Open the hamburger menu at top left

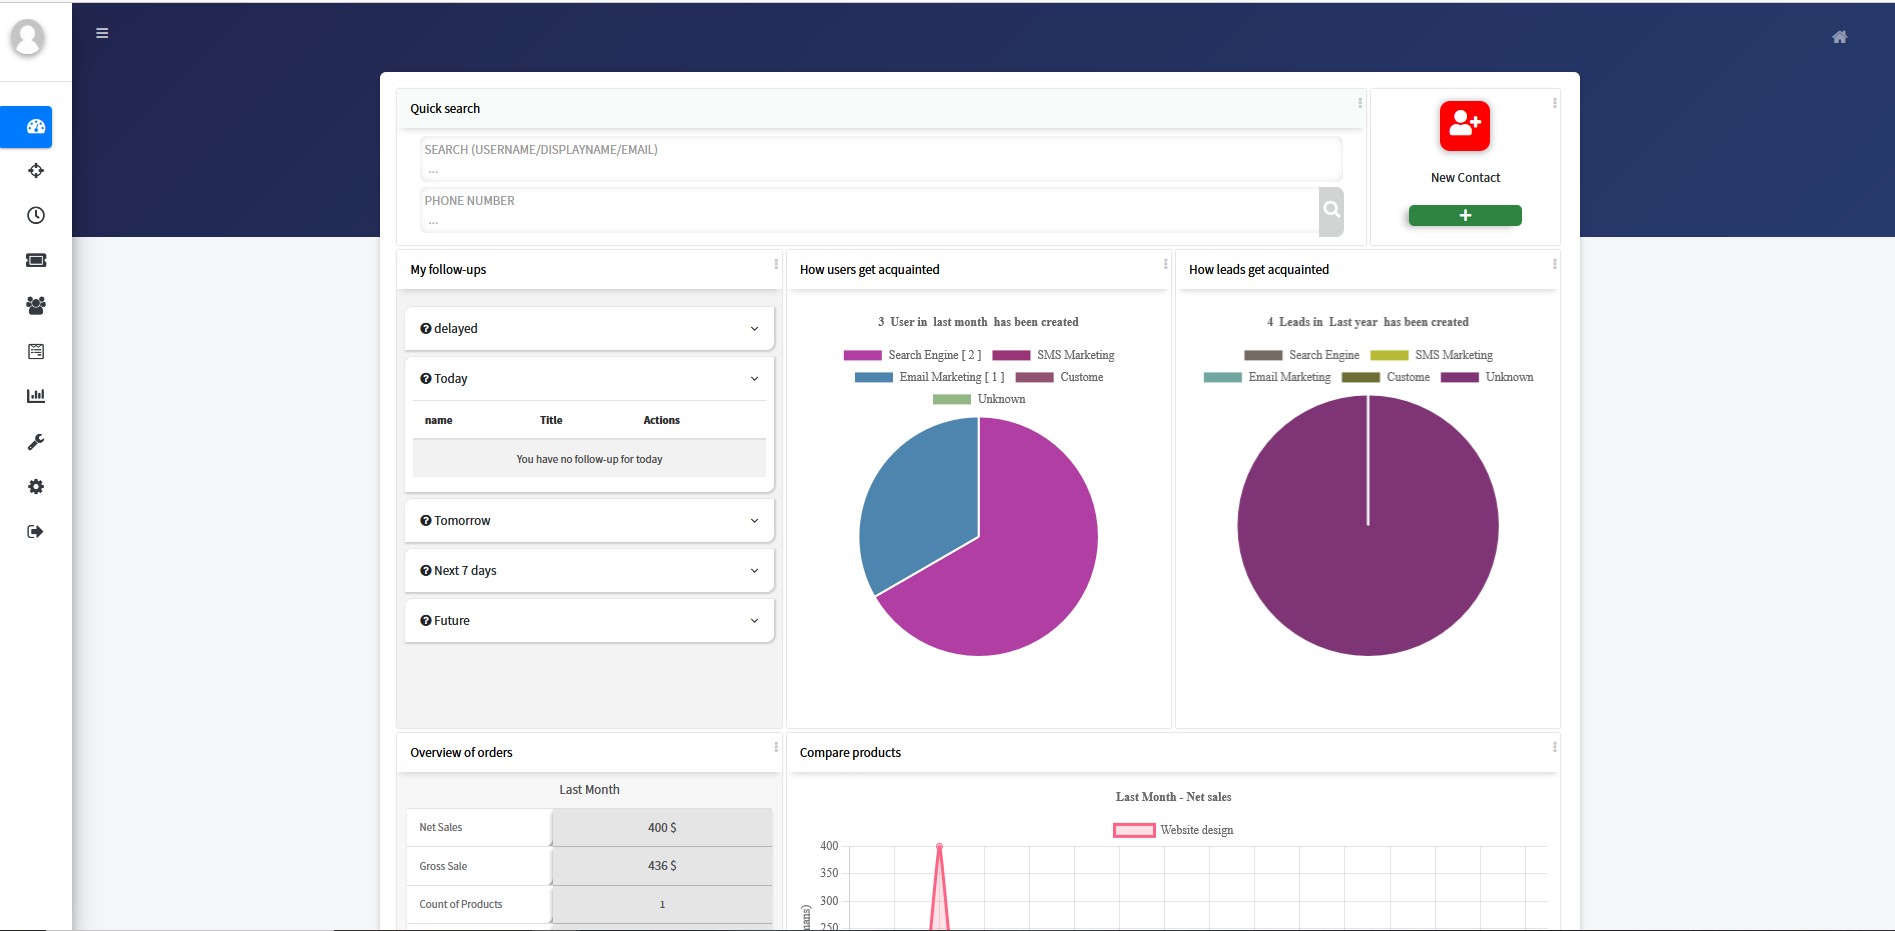(x=102, y=33)
